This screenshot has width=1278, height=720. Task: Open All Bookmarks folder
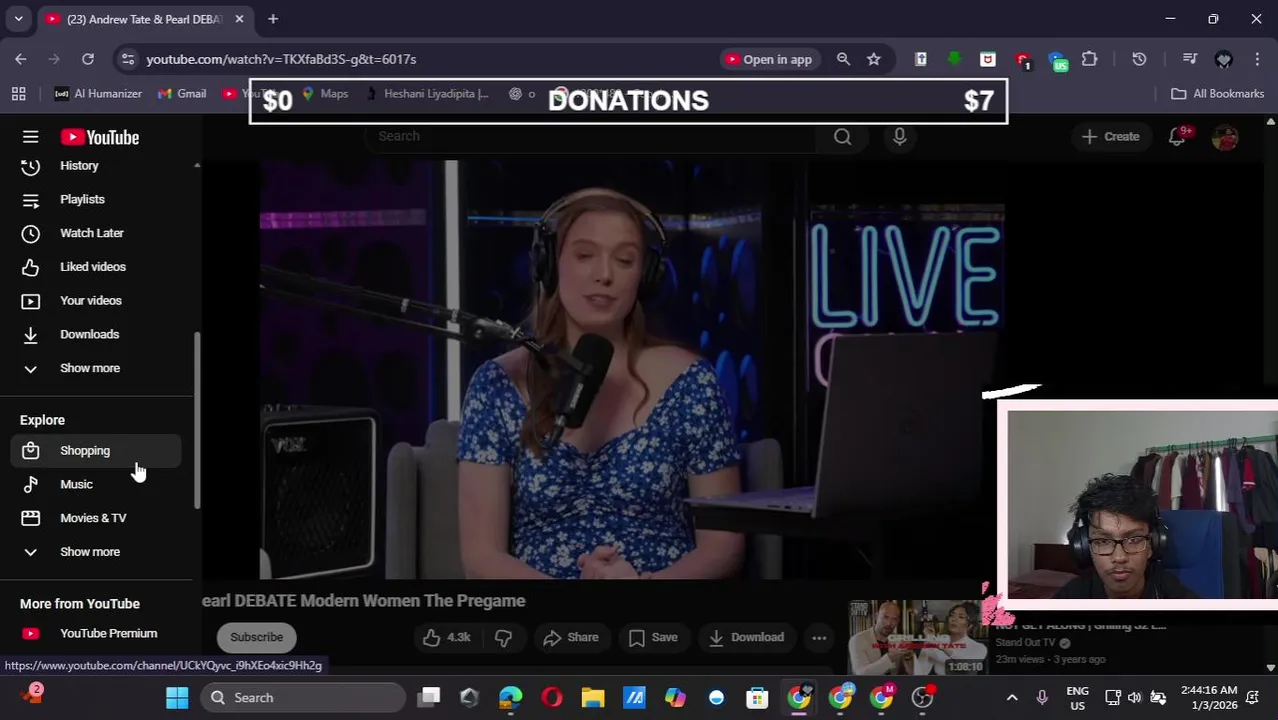coord(1217,94)
